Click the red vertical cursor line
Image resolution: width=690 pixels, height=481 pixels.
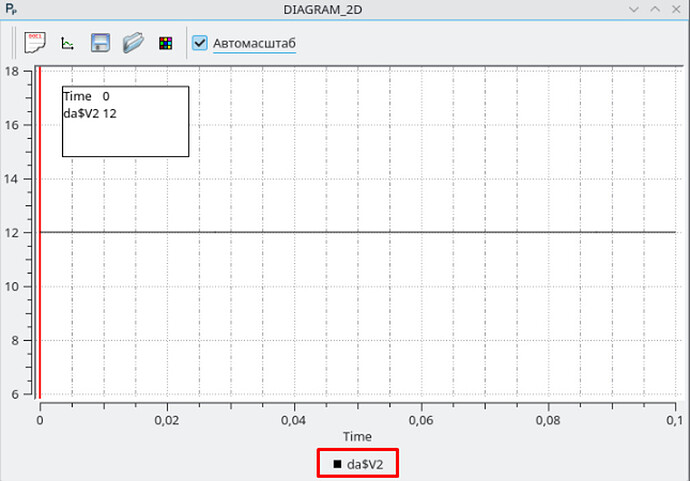tap(40, 232)
